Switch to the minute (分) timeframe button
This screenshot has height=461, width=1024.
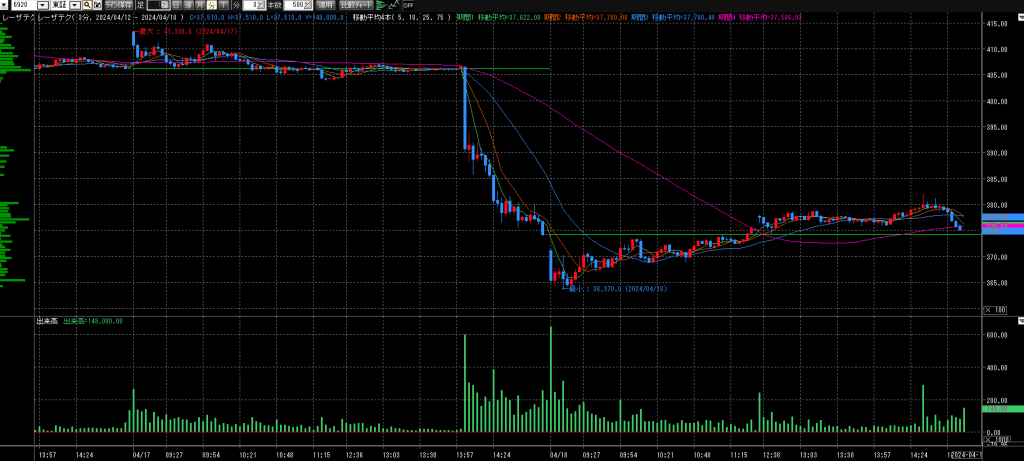(212, 5)
